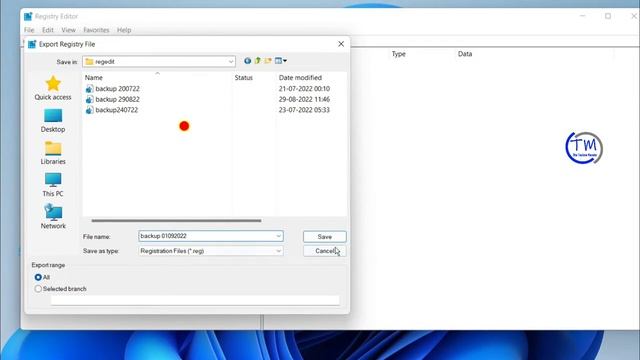Screen dimensions: 640x360
Task: Expand the File name dropdown arrow
Action: (x=278, y=236)
